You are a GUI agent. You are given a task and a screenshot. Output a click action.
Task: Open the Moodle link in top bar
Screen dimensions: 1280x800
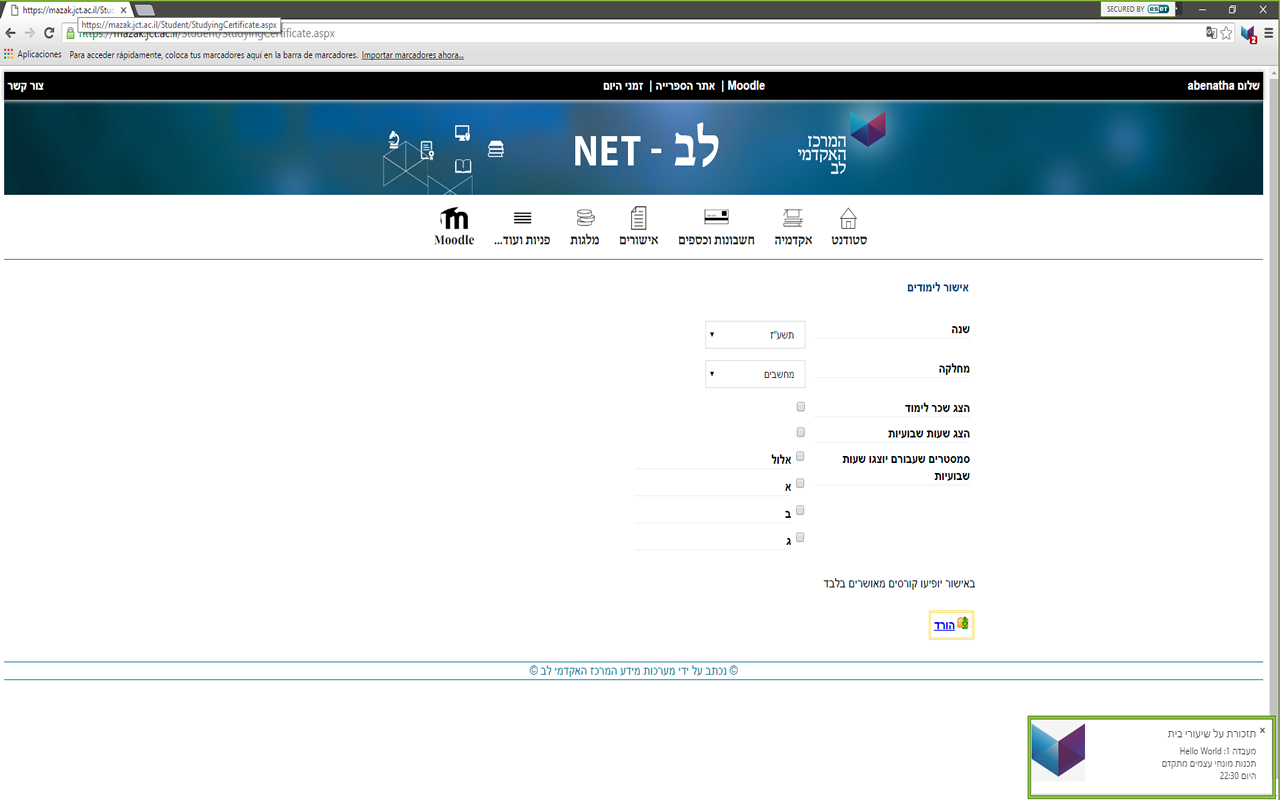[746, 86]
